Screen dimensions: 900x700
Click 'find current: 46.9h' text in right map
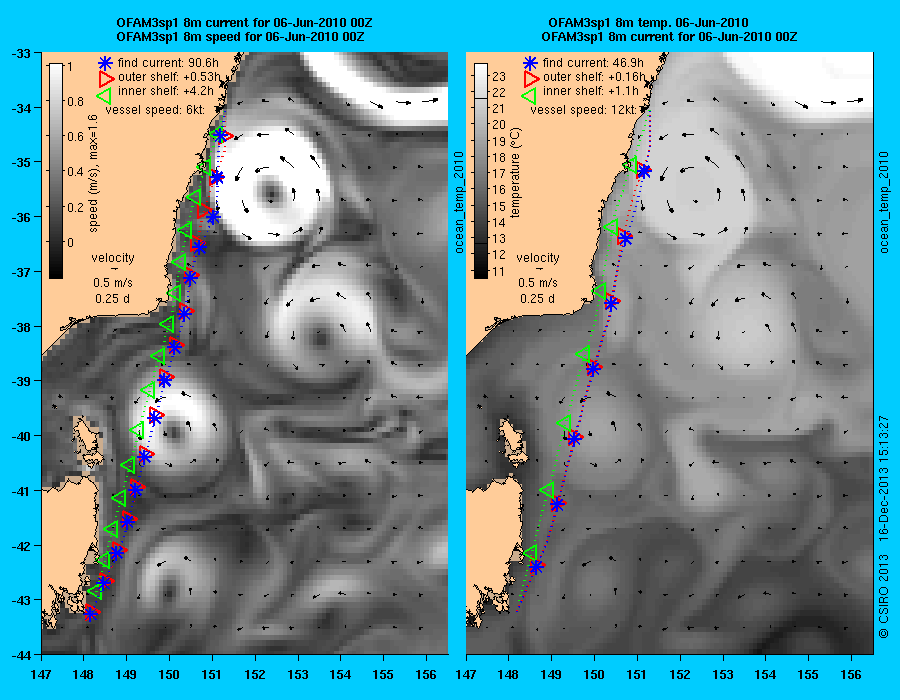(593, 63)
